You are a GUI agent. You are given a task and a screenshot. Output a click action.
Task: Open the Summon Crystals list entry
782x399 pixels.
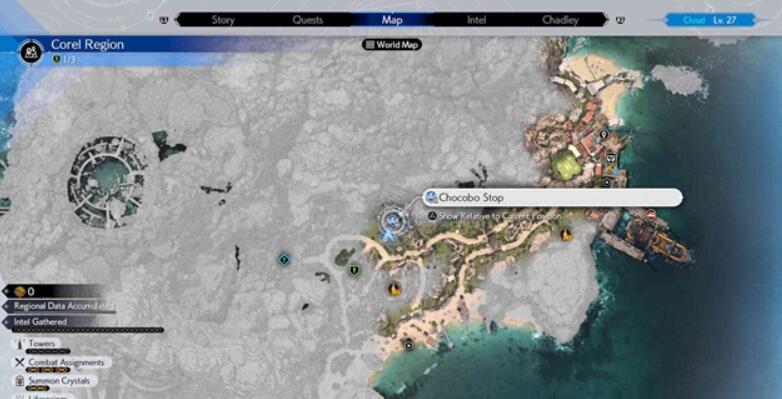tap(55, 381)
